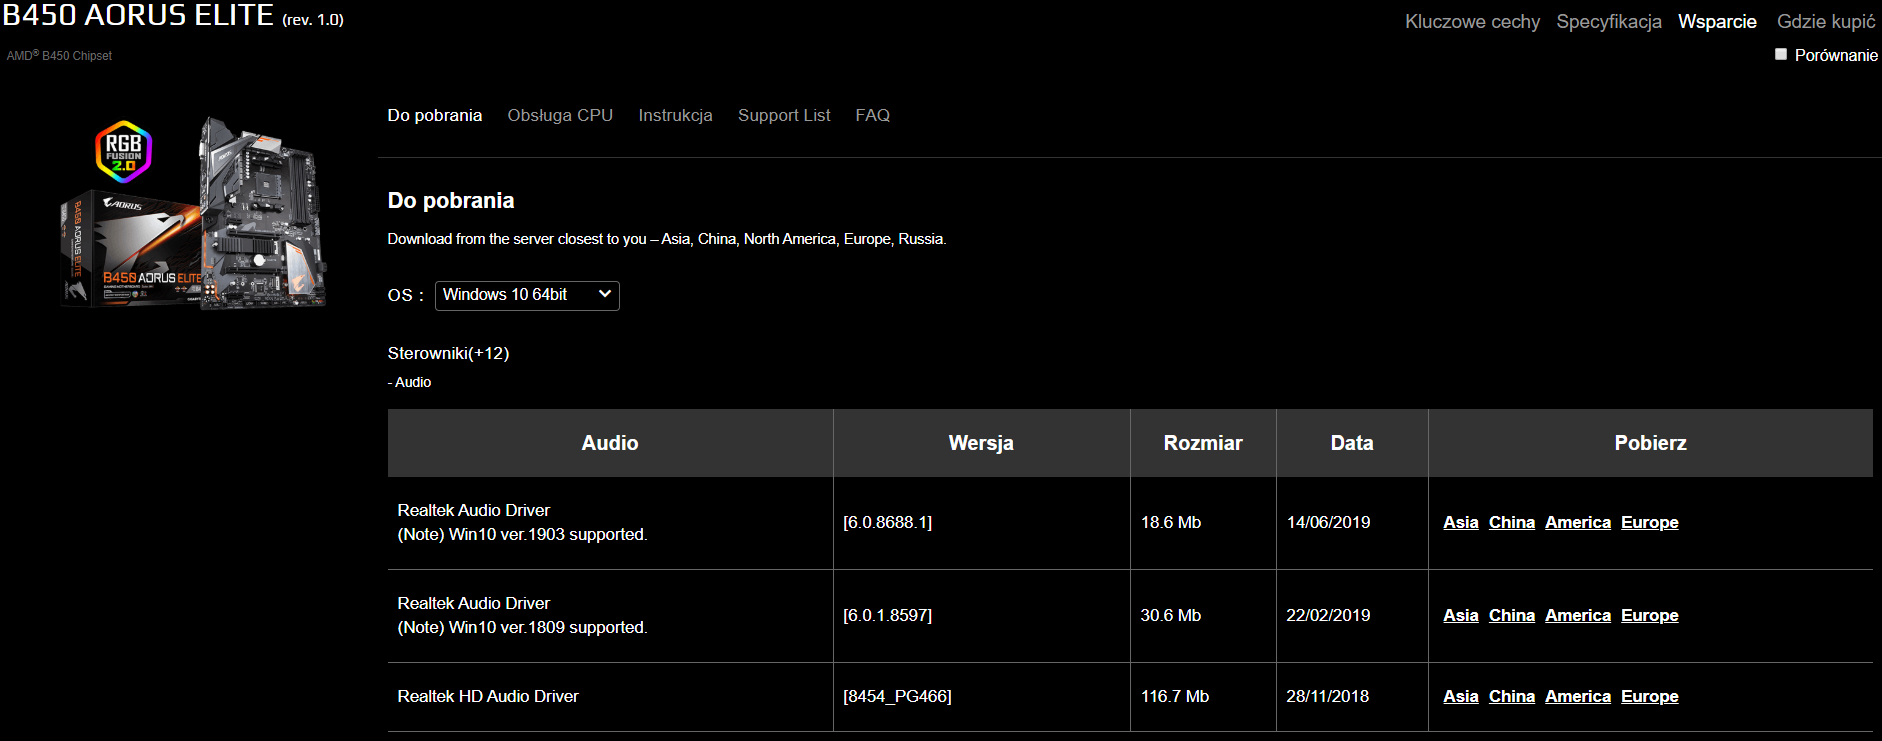Open Kluczowe cechy in top navigation
Screen dimensions: 1882x741
pyautogui.click(x=1472, y=21)
